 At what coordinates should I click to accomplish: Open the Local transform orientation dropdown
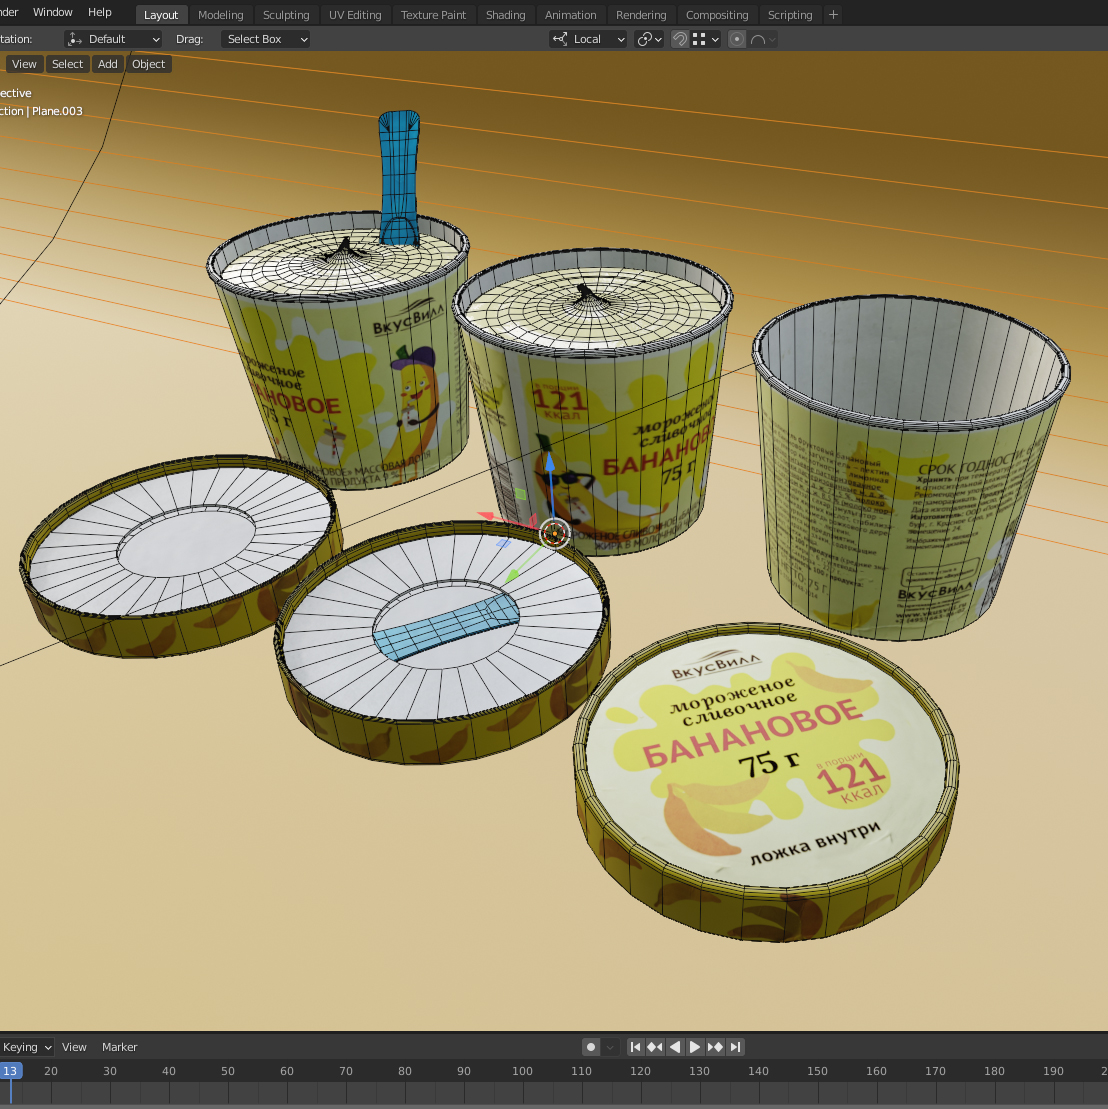[588, 39]
